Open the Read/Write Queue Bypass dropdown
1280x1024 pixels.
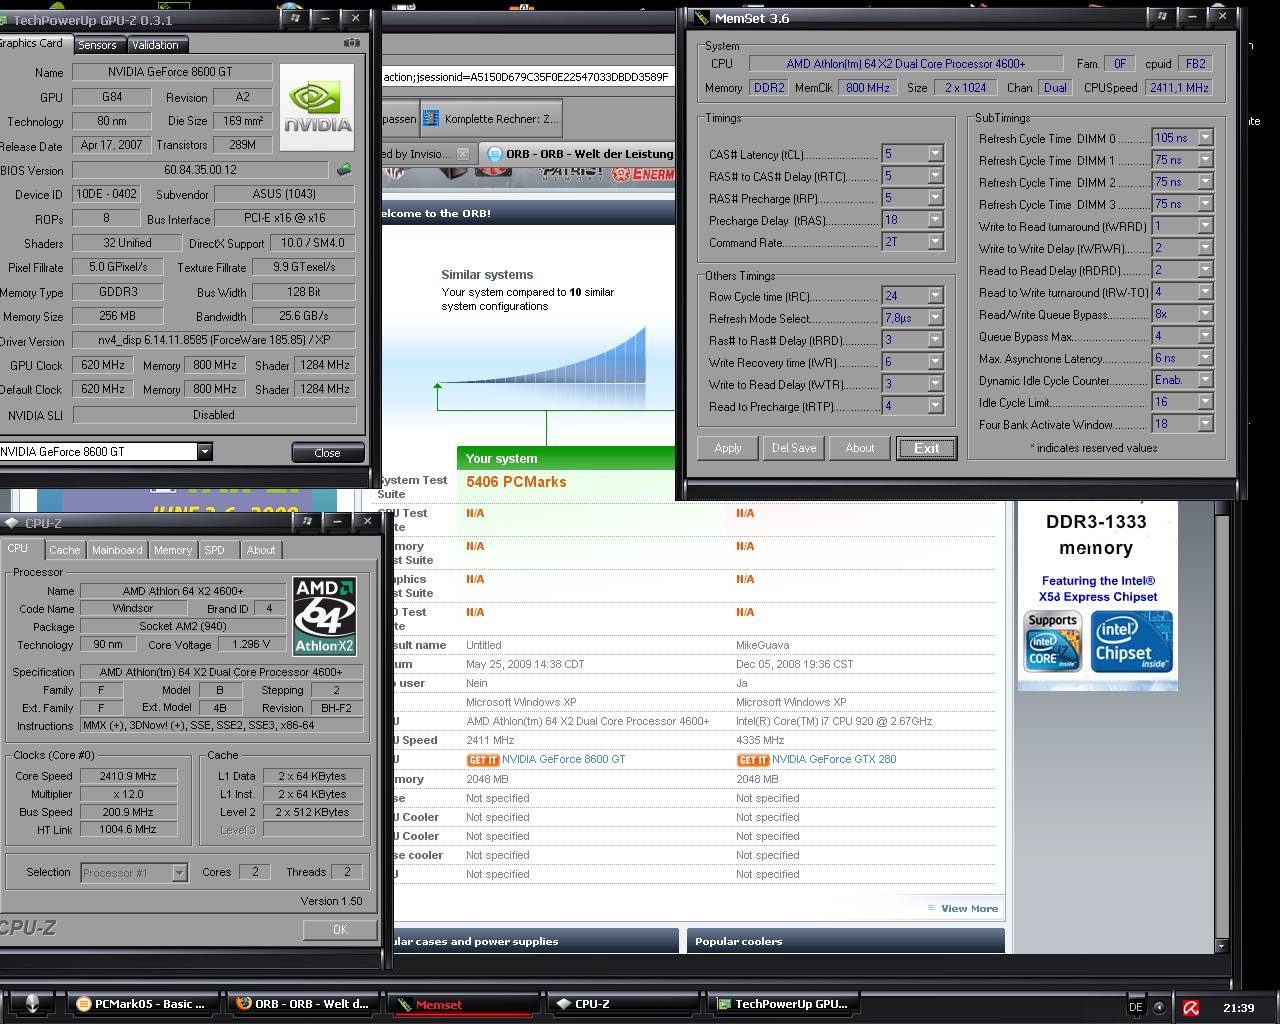(1205, 314)
